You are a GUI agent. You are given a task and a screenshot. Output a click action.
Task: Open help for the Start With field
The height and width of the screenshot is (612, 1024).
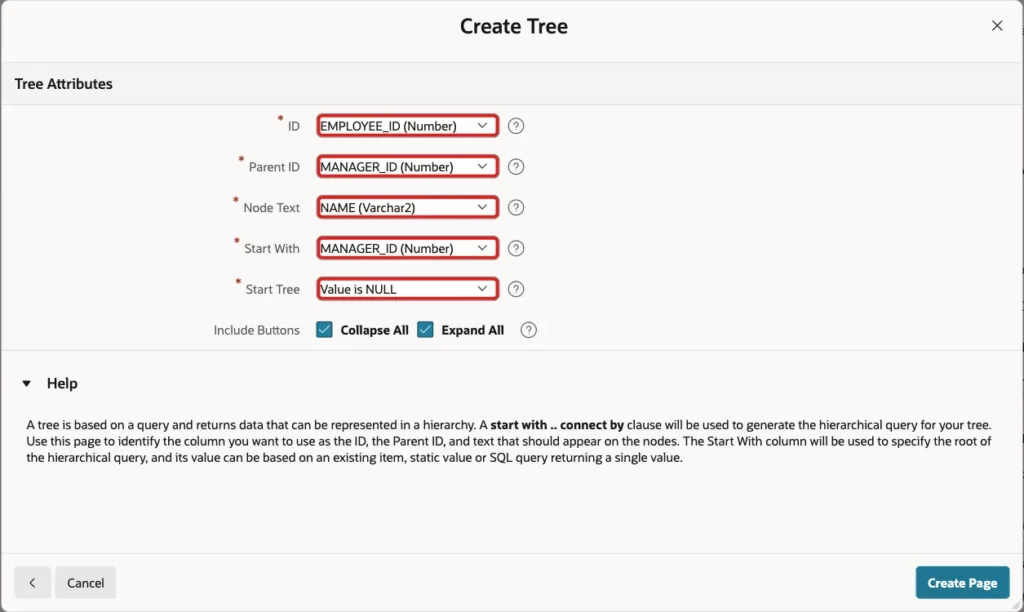point(516,248)
